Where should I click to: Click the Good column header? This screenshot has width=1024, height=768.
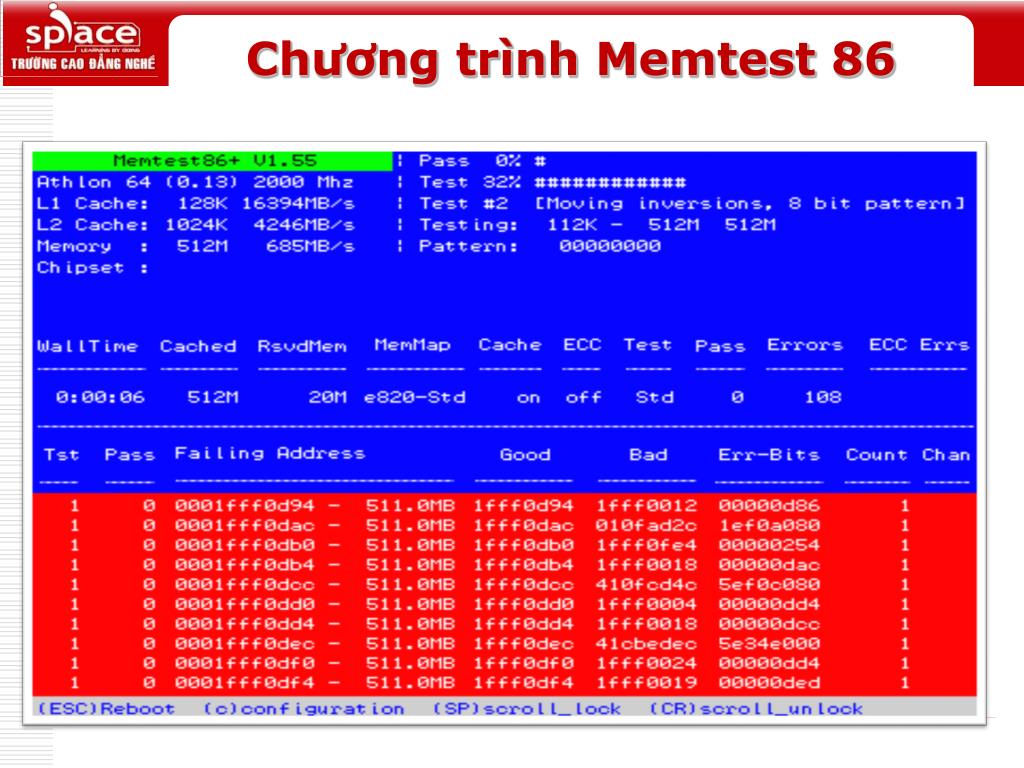(x=525, y=455)
